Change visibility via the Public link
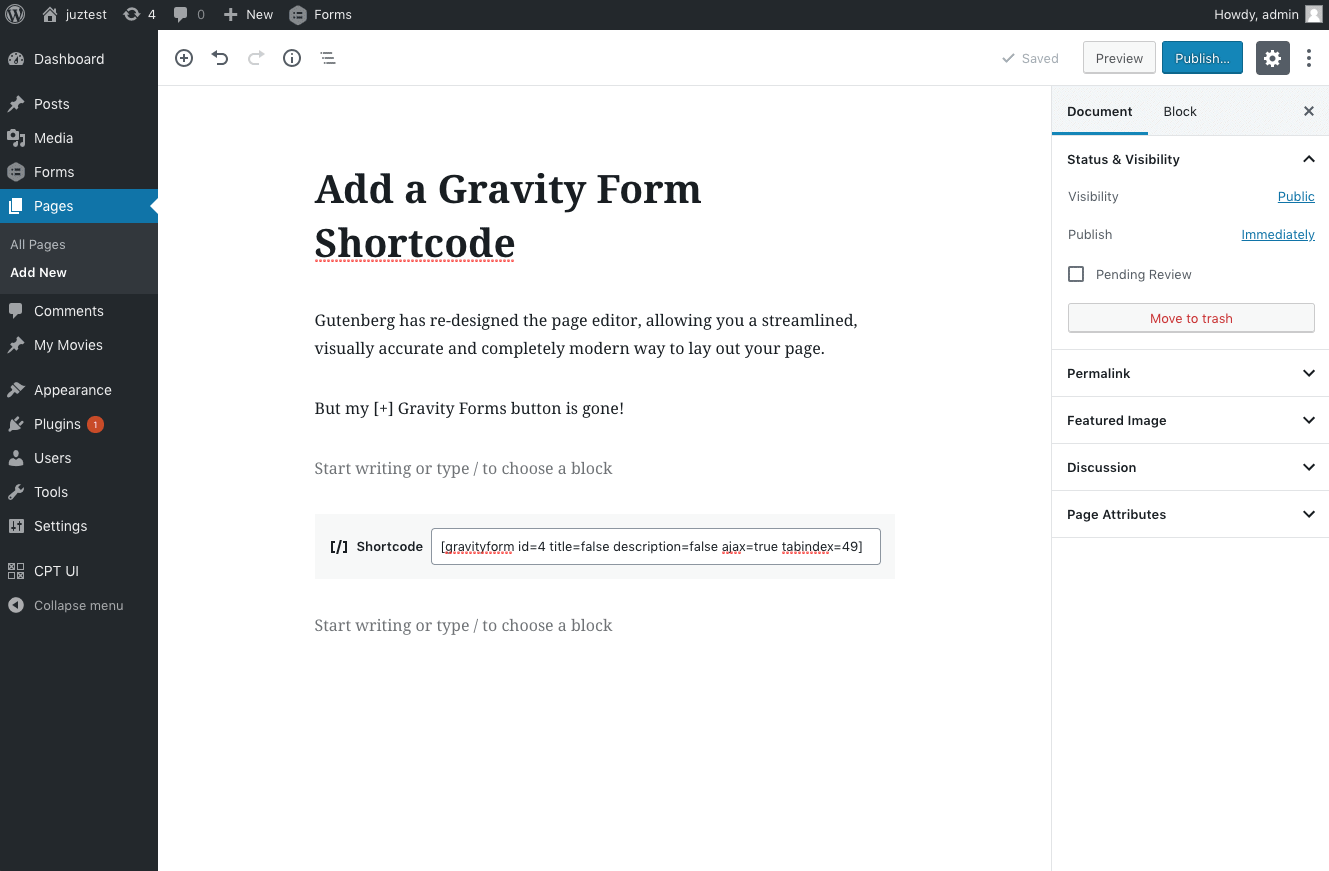This screenshot has width=1329, height=871. pyautogui.click(x=1296, y=197)
